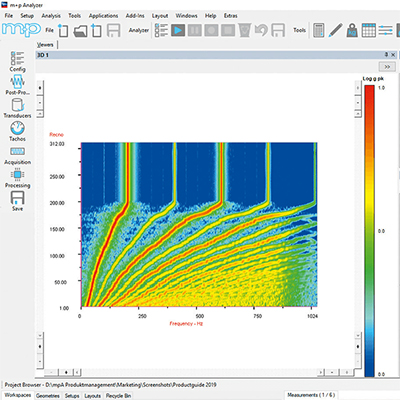Open the sliders settings tool
400x400 pixels.
pos(385,30)
